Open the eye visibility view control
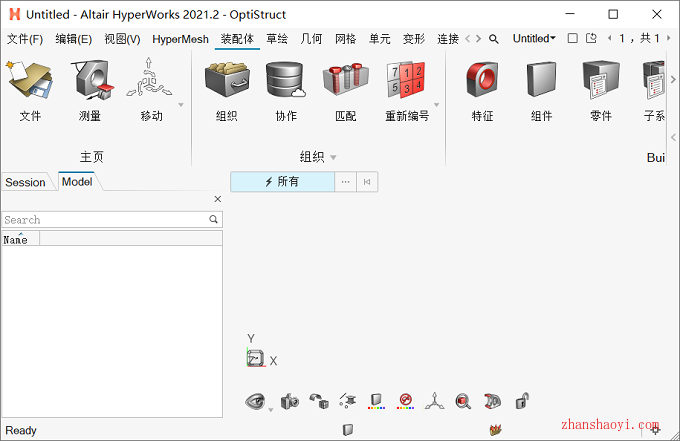Viewport: 680px width, 441px height. click(255, 402)
